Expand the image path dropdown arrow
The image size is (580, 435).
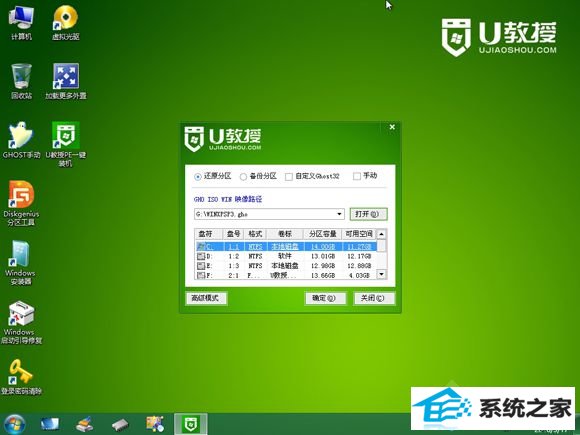pyautogui.click(x=339, y=214)
